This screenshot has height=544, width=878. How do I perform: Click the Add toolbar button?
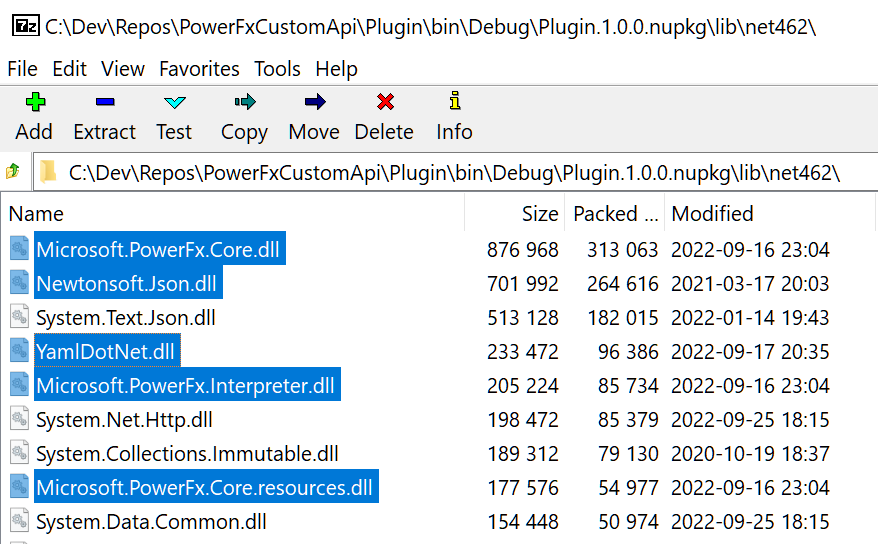[34, 118]
